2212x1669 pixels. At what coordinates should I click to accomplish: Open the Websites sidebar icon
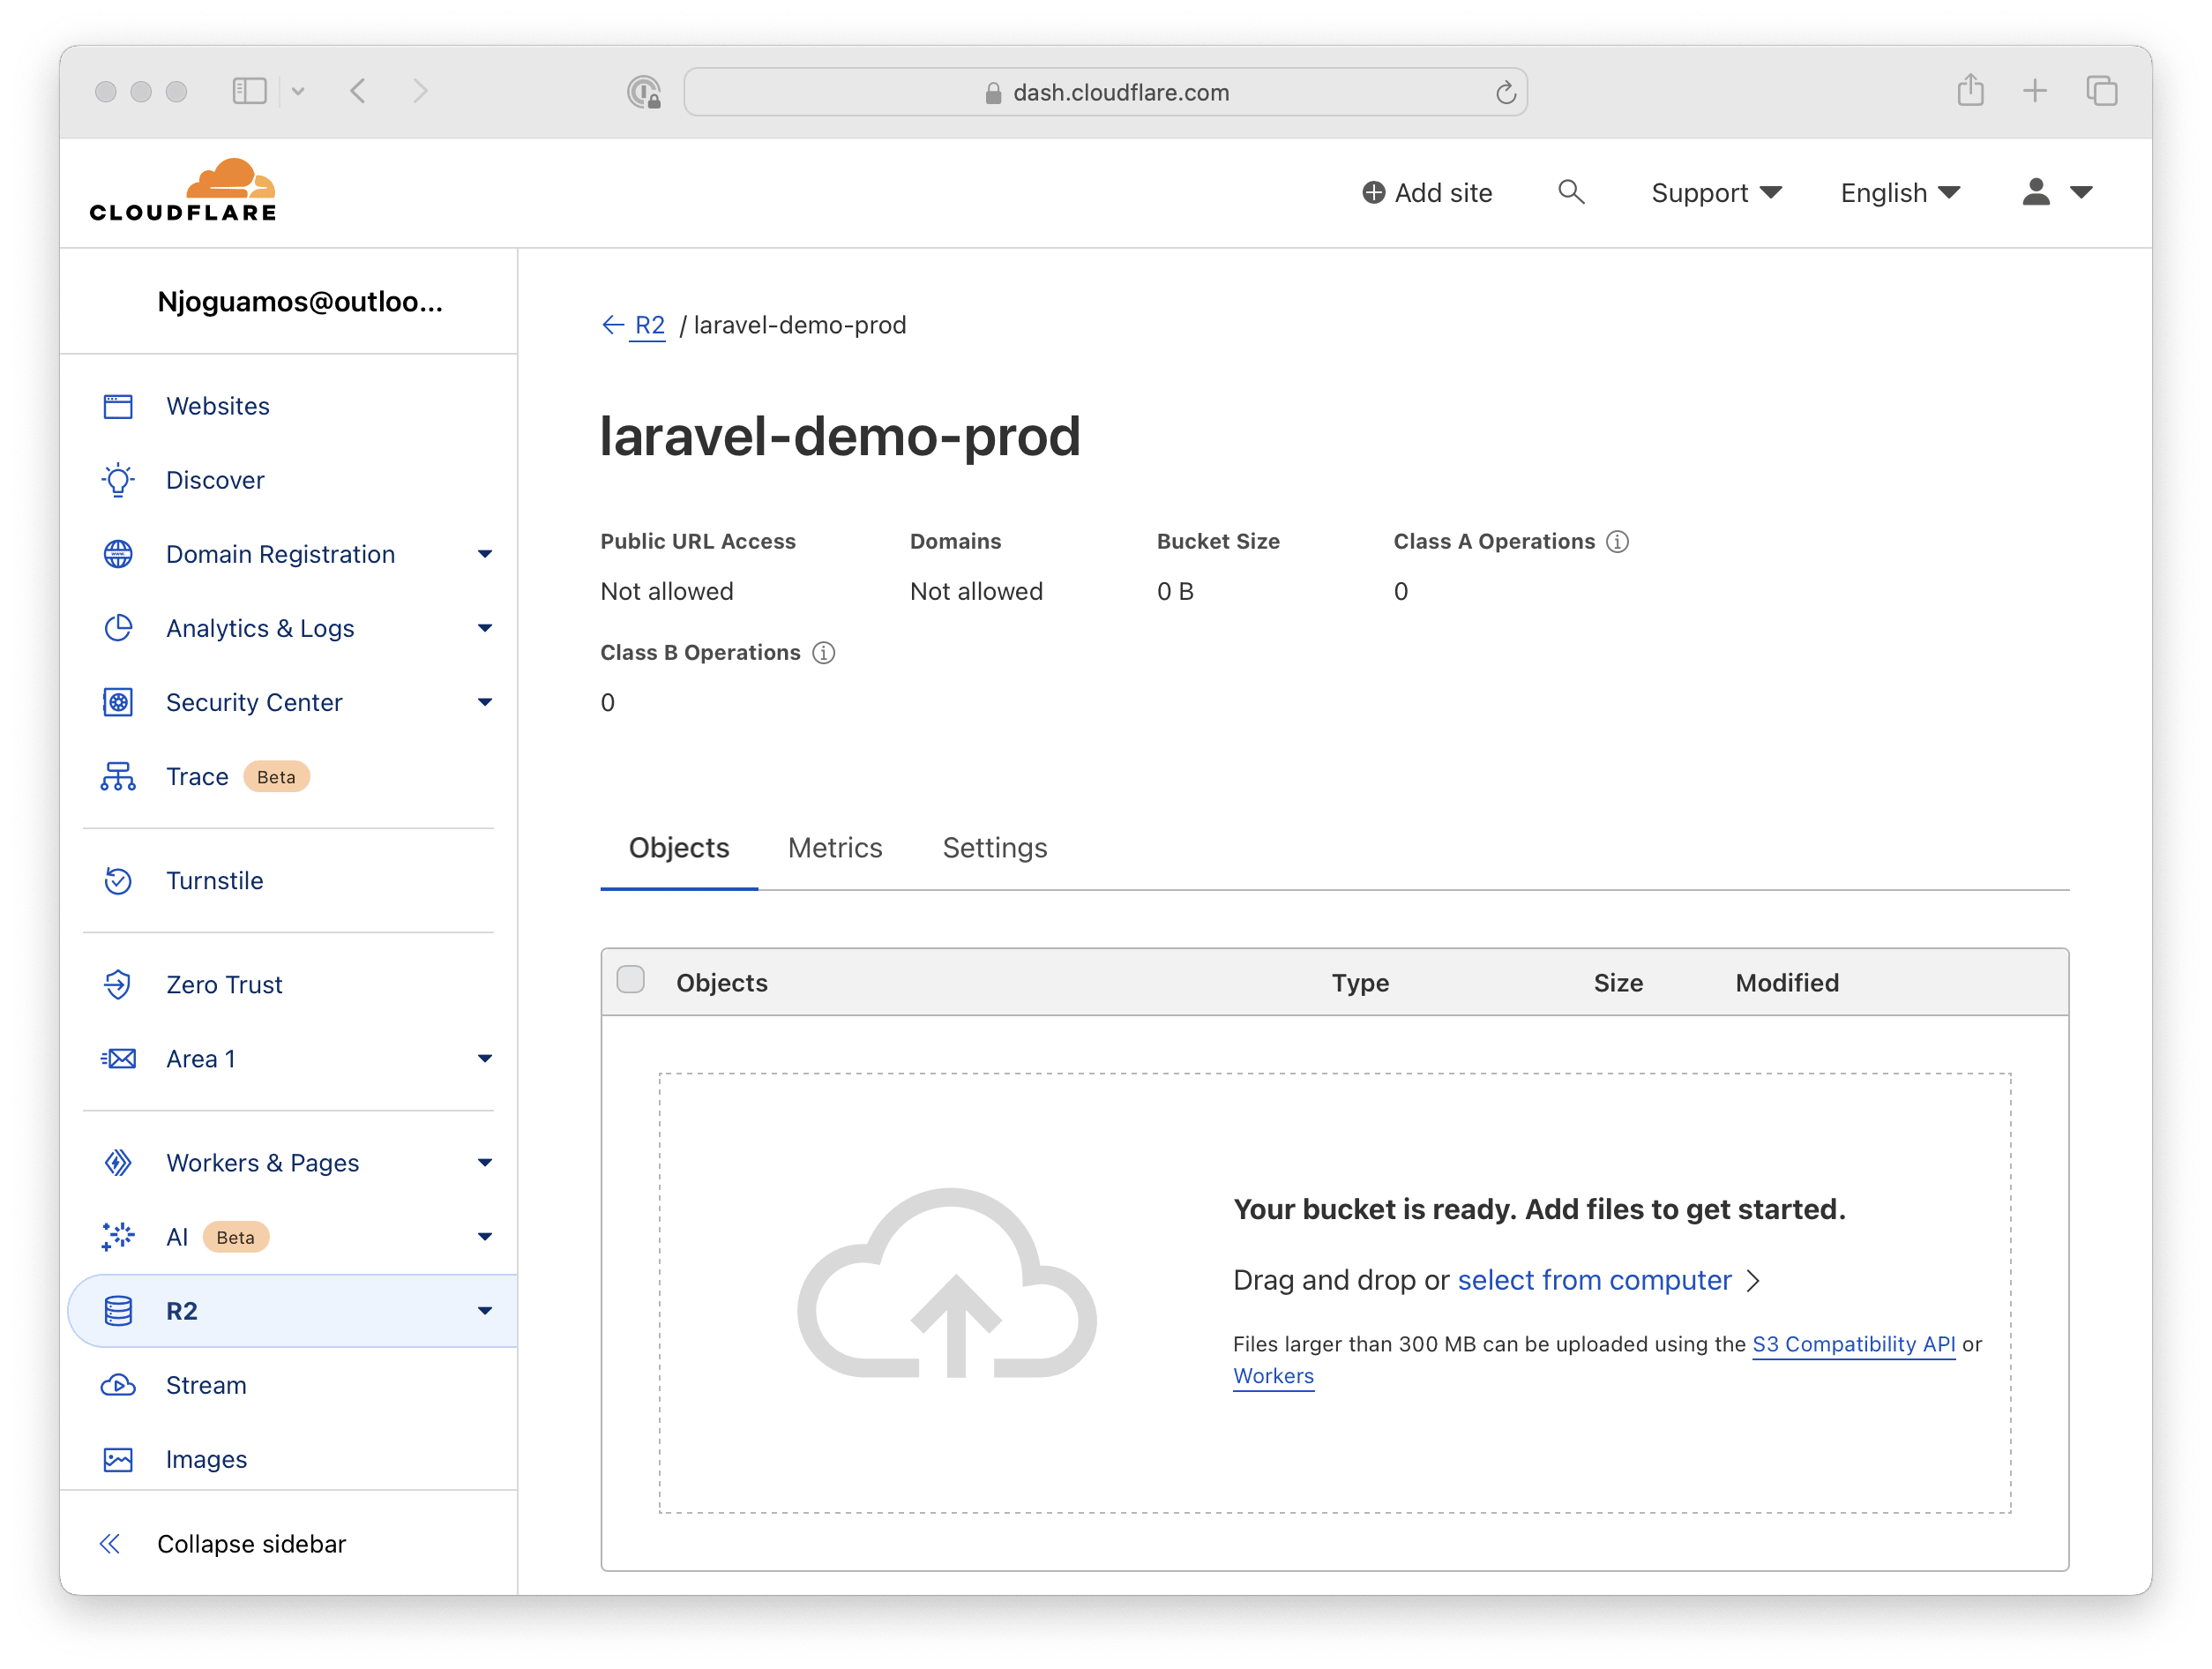click(x=118, y=406)
